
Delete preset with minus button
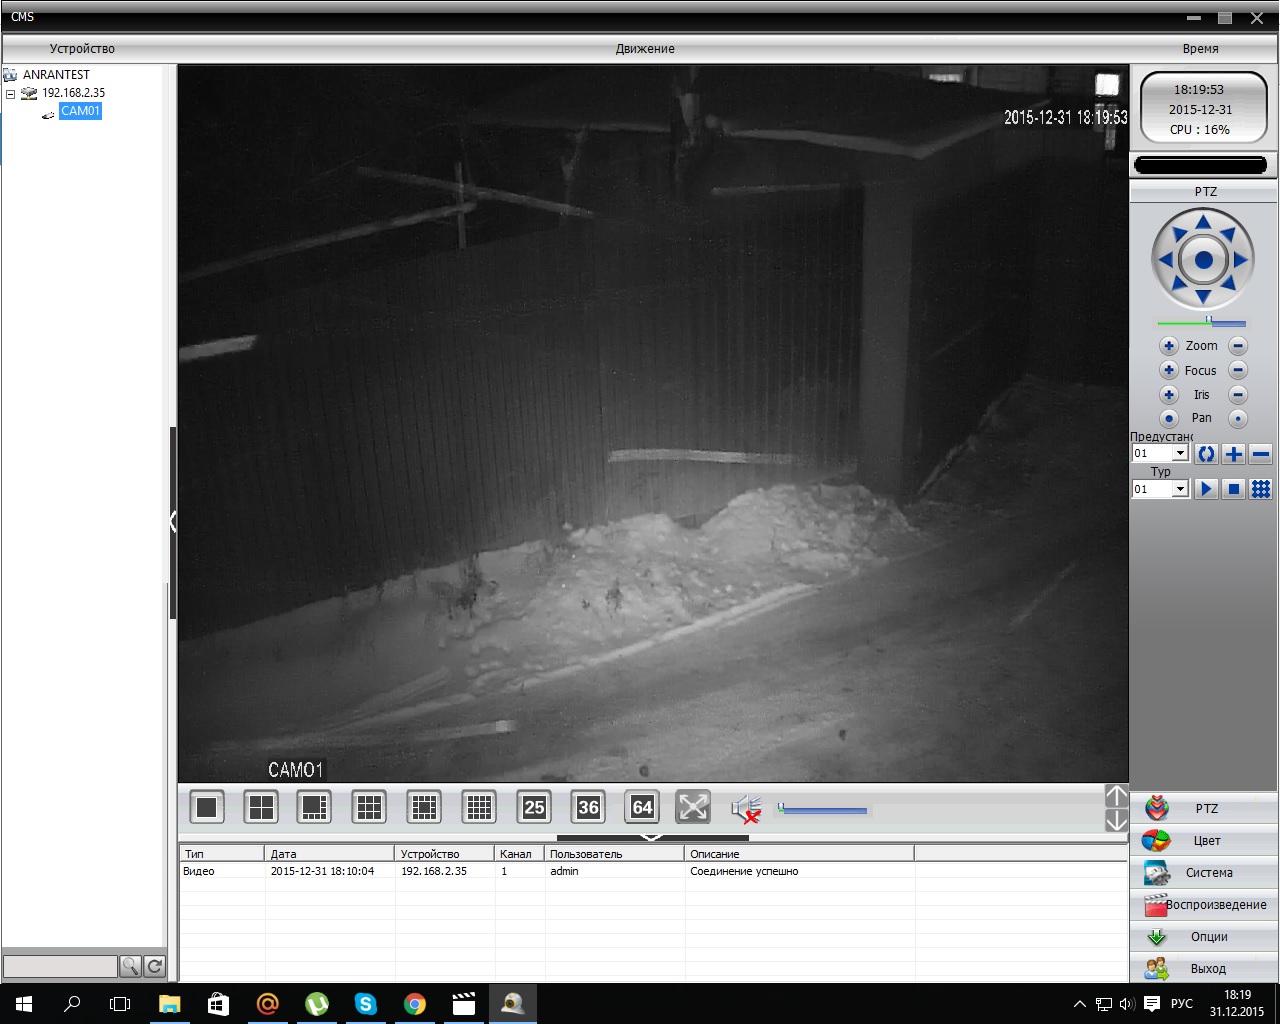[1261, 454]
